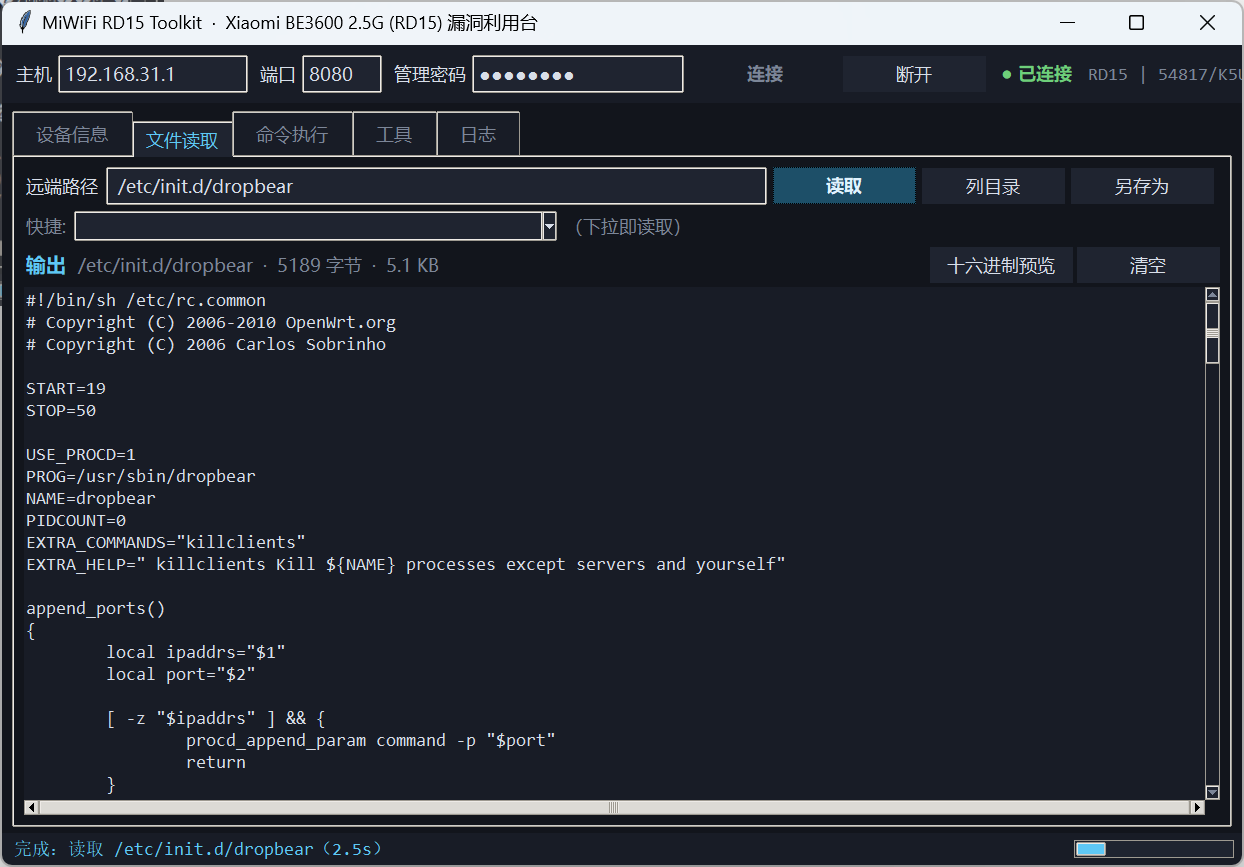Click the Carlos Sobrinho copyright line
The height and width of the screenshot is (867, 1244).
coord(206,344)
